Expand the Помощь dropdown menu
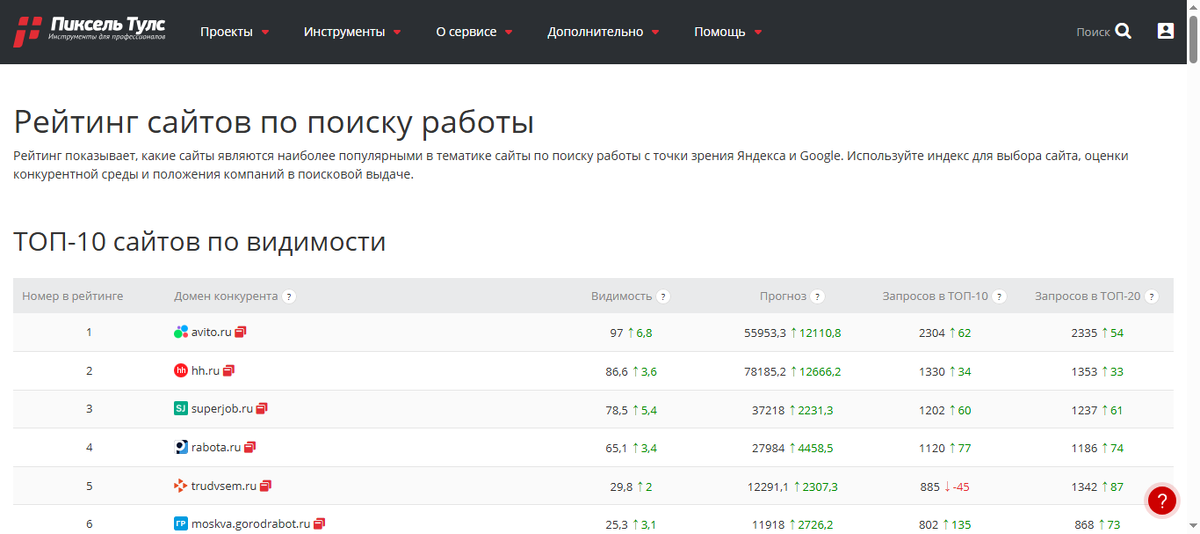The image size is (1200, 534). coord(729,32)
